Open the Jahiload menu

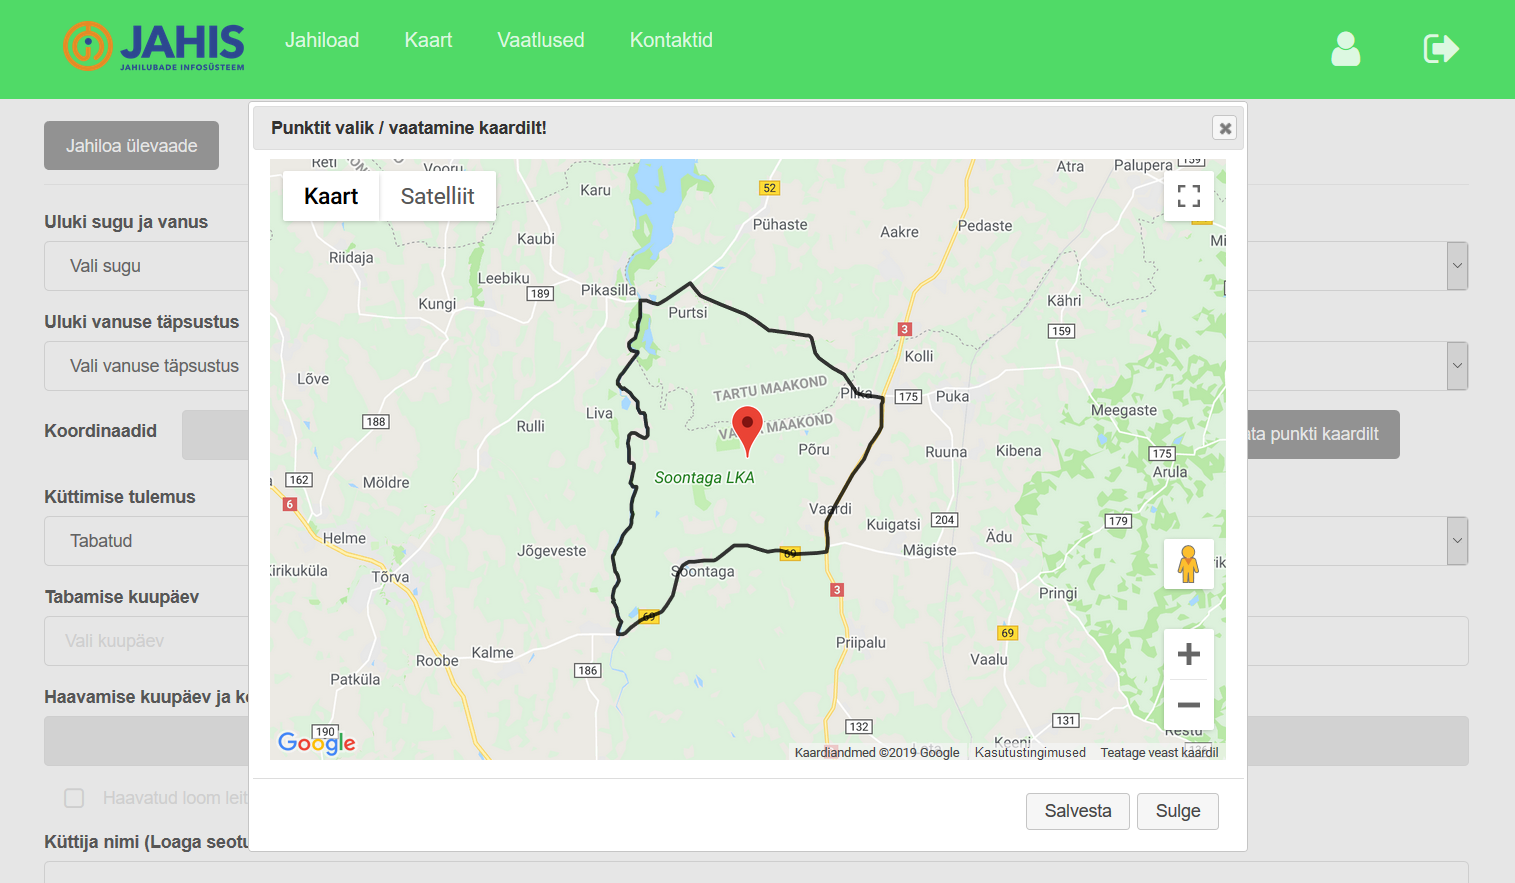click(x=322, y=40)
